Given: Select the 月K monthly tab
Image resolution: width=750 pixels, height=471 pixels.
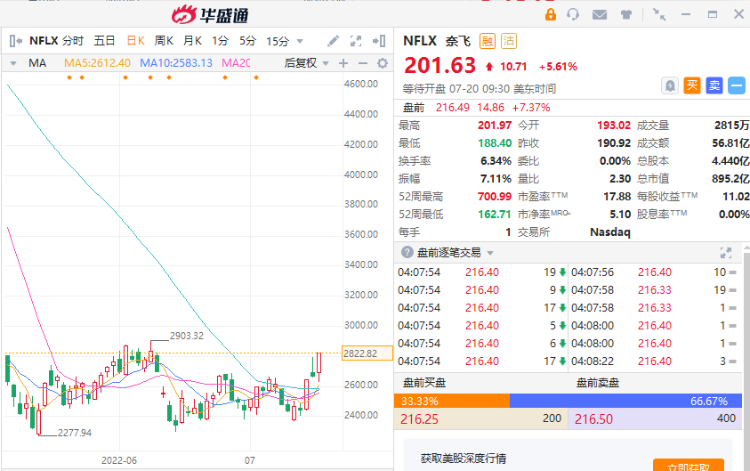Looking at the screenshot, I should (x=192, y=41).
